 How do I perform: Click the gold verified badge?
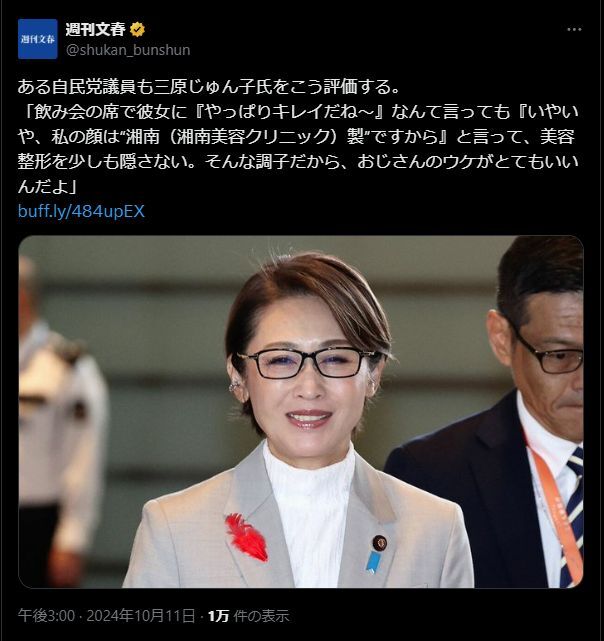137,29
